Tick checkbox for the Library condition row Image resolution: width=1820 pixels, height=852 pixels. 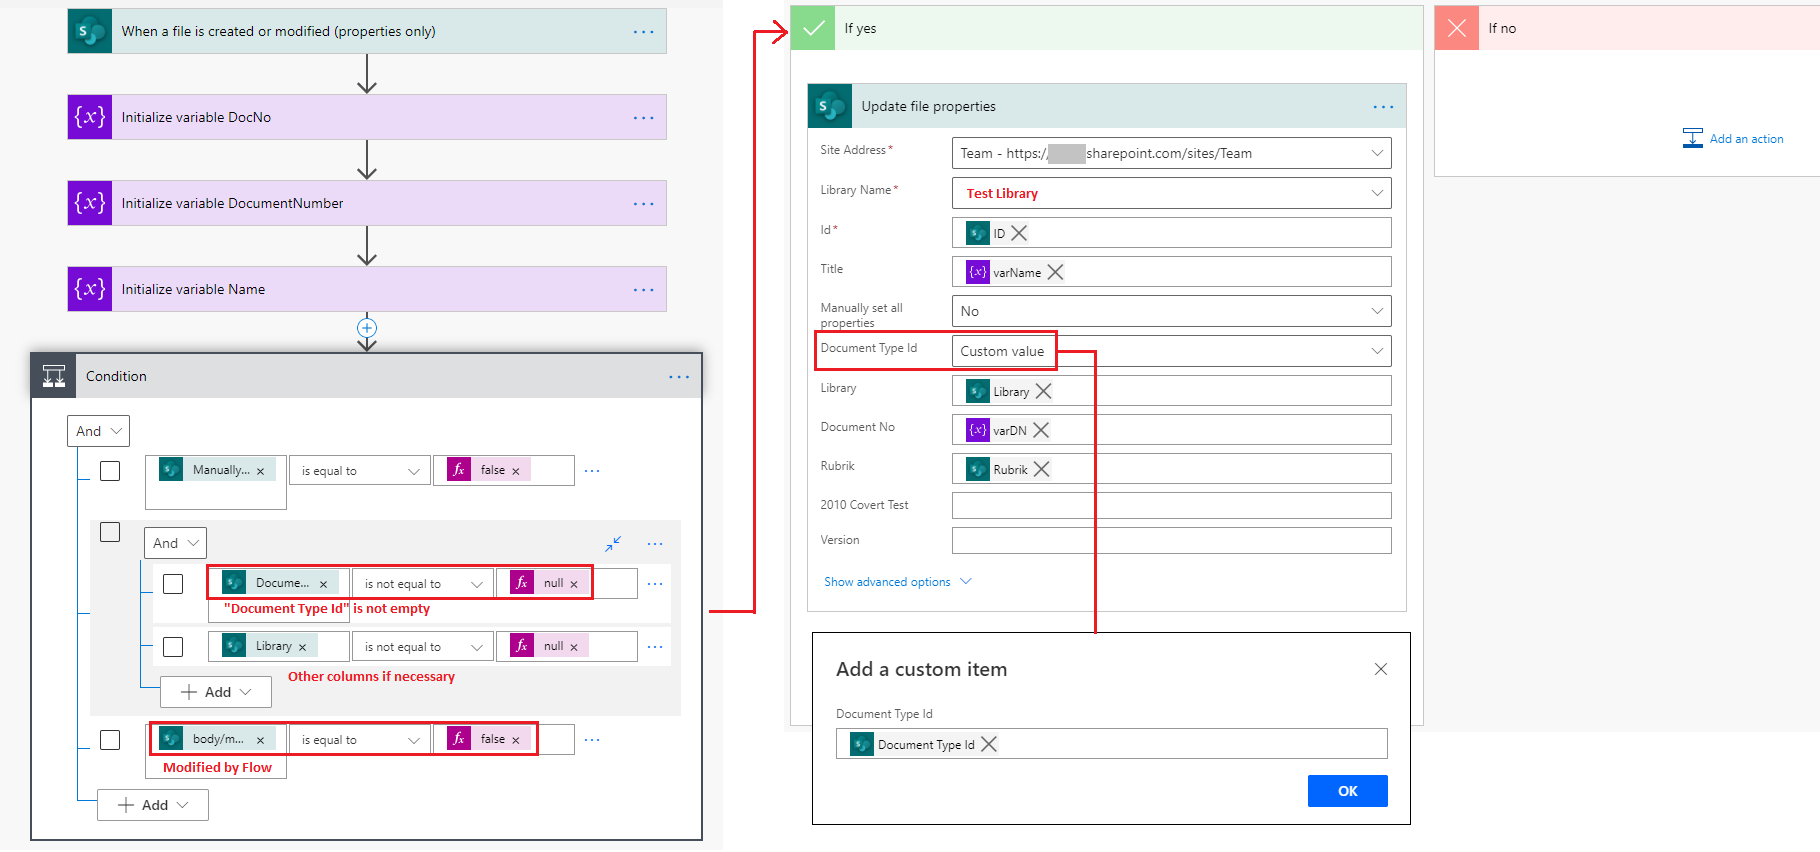tap(173, 647)
